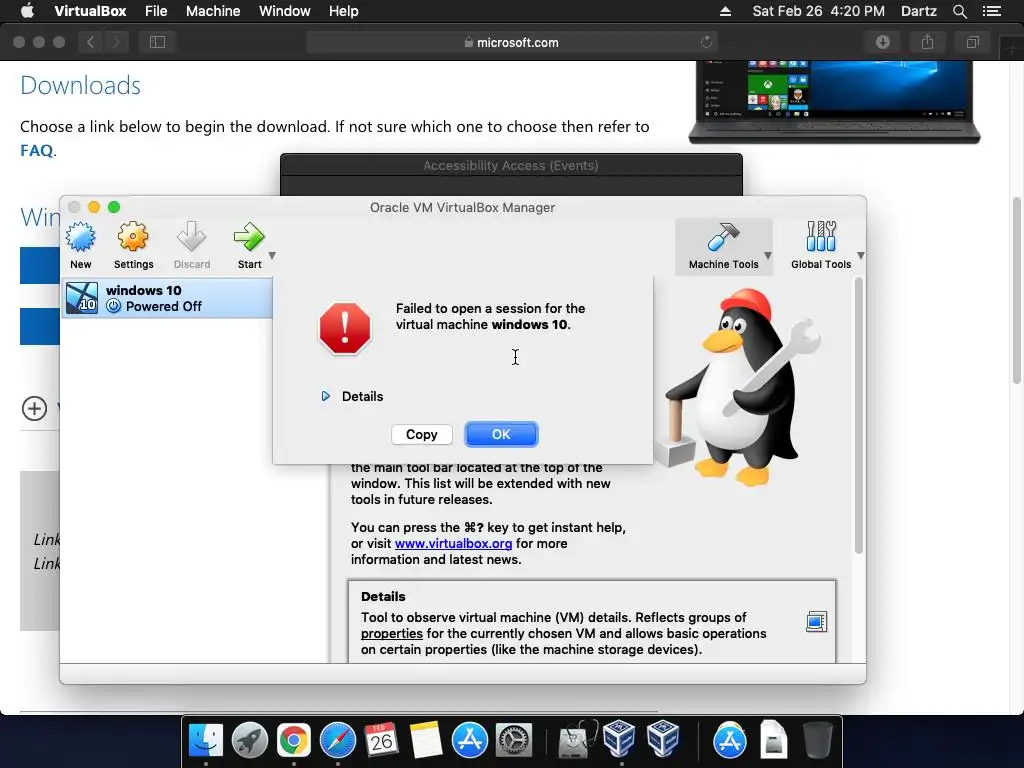
Task: Start the VM with the green arrow
Action: [249, 237]
